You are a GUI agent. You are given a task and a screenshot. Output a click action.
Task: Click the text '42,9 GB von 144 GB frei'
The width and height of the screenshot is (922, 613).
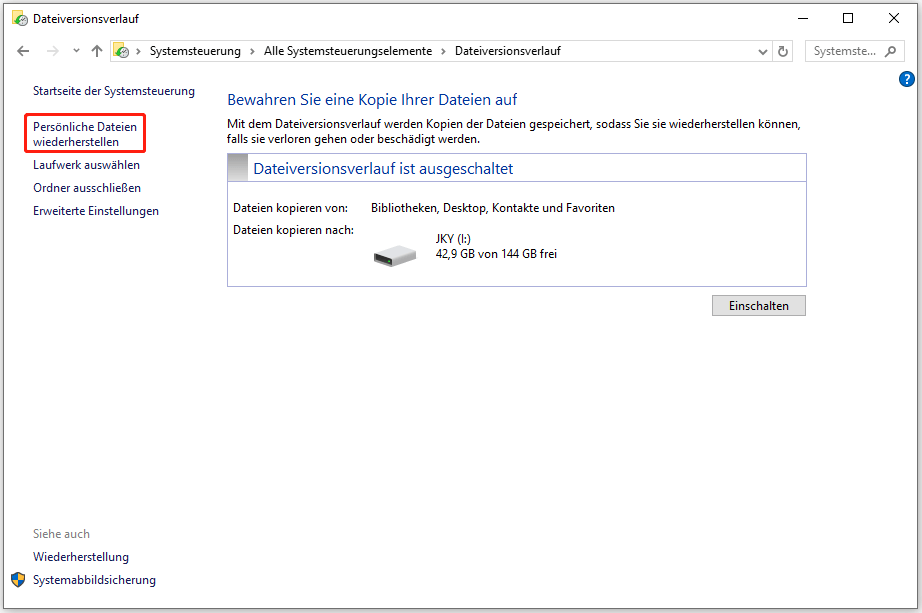(496, 254)
